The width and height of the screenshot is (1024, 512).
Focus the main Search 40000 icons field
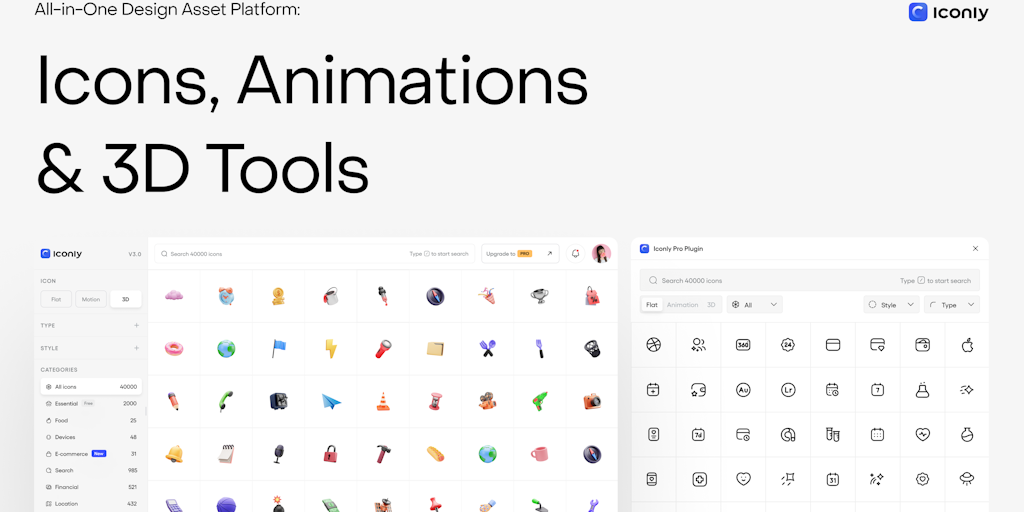point(315,253)
